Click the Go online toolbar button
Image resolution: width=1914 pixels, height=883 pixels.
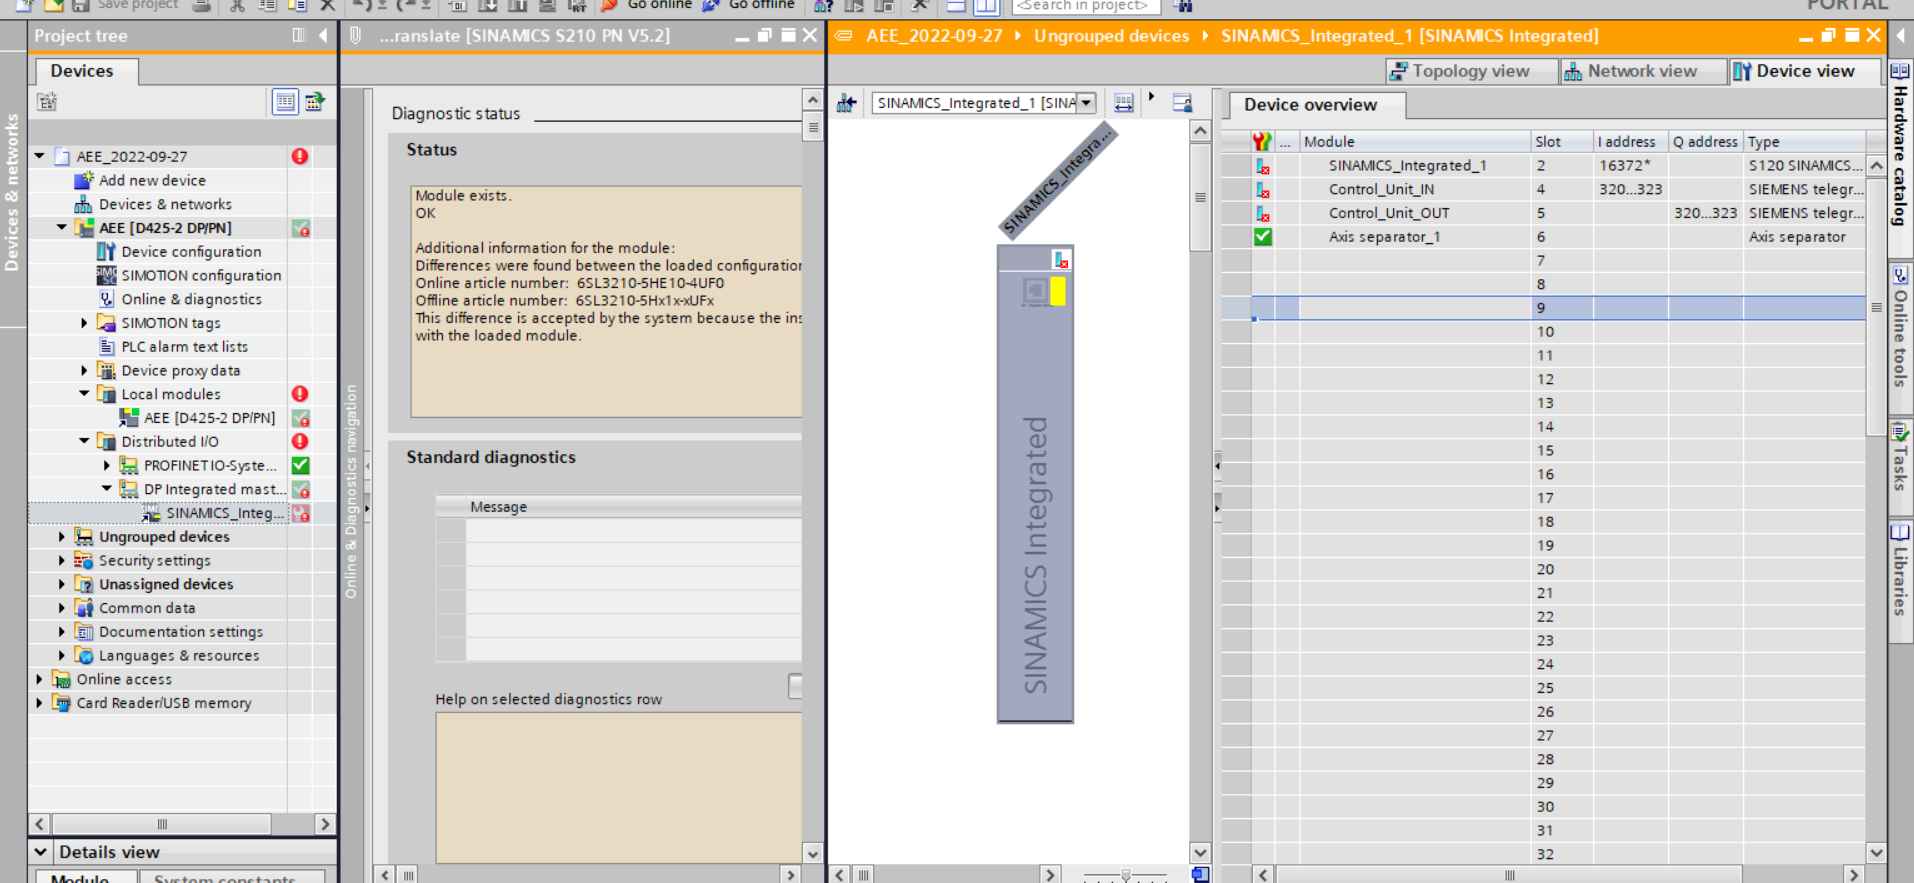(648, 5)
